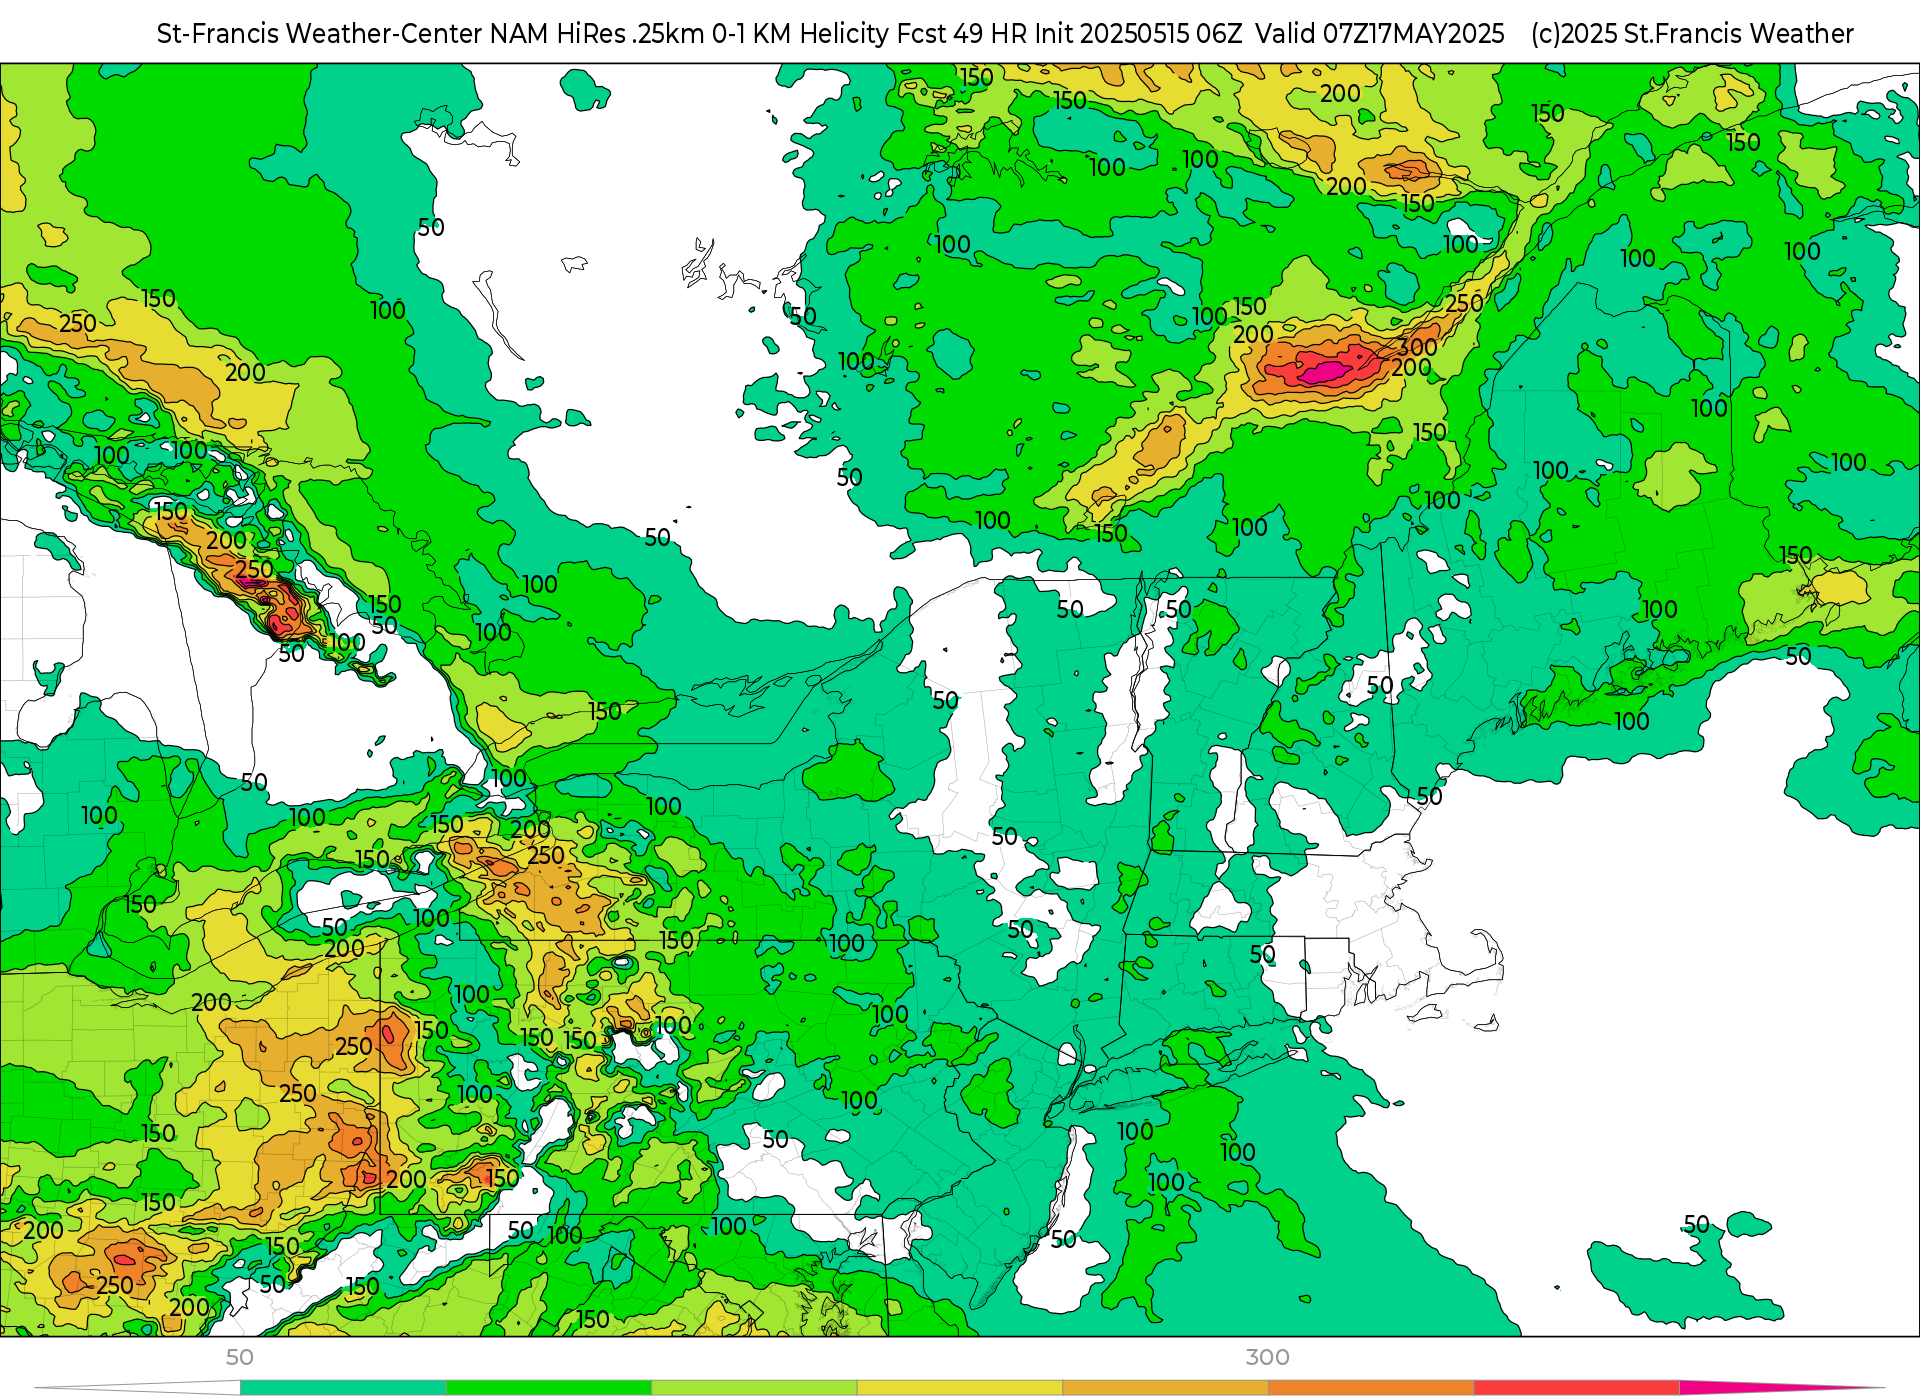1920x1400 pixels.
Task: Click the teal 50–100 colorbar segment
Action: point(343,1388)
